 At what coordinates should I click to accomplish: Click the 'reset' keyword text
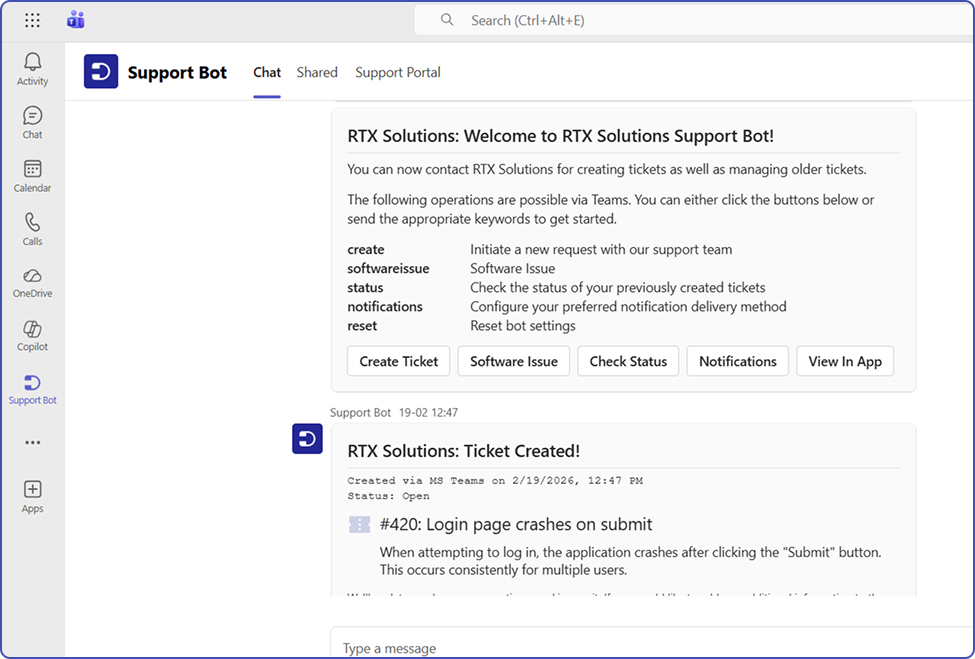362,326
